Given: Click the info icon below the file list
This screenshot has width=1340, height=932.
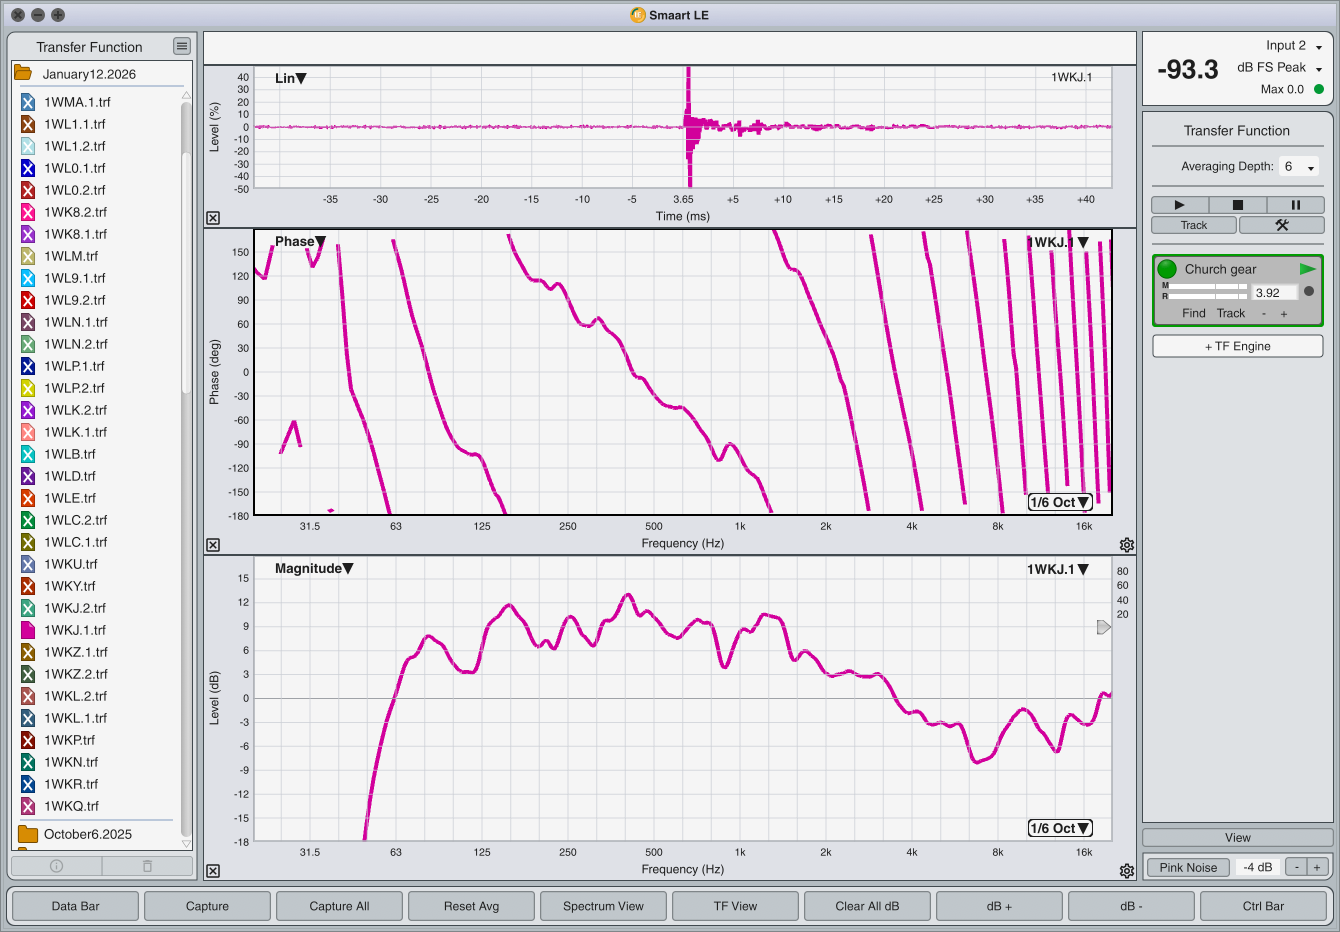Looking at the screenshot, I should click(56, 866).
